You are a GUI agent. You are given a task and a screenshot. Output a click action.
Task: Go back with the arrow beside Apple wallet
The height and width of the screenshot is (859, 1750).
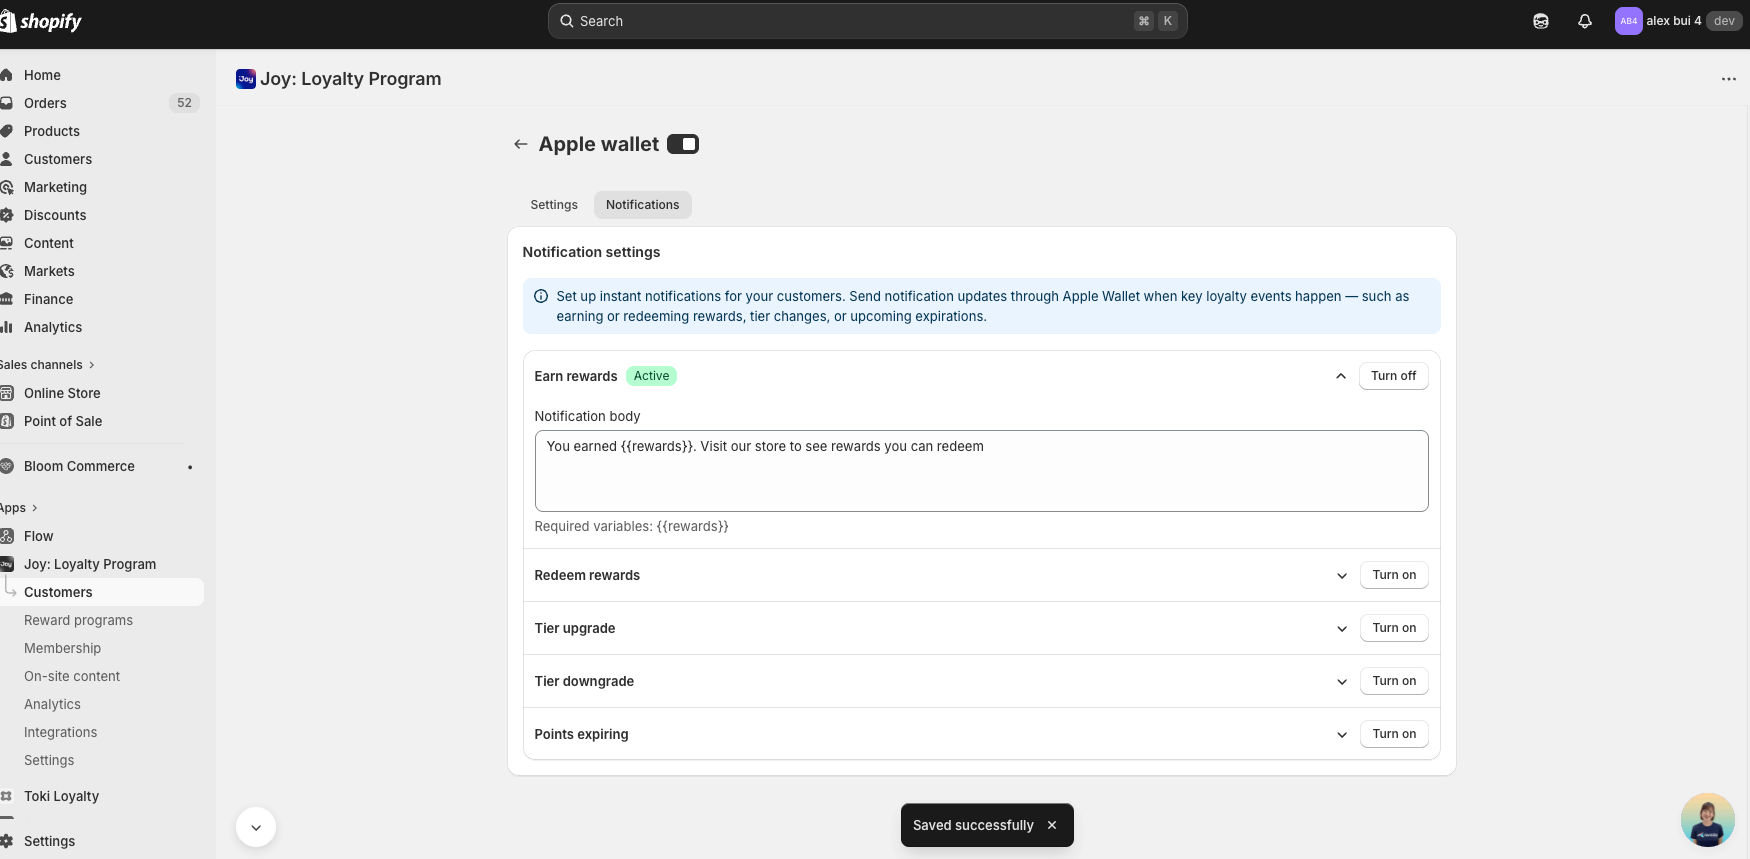520,144
